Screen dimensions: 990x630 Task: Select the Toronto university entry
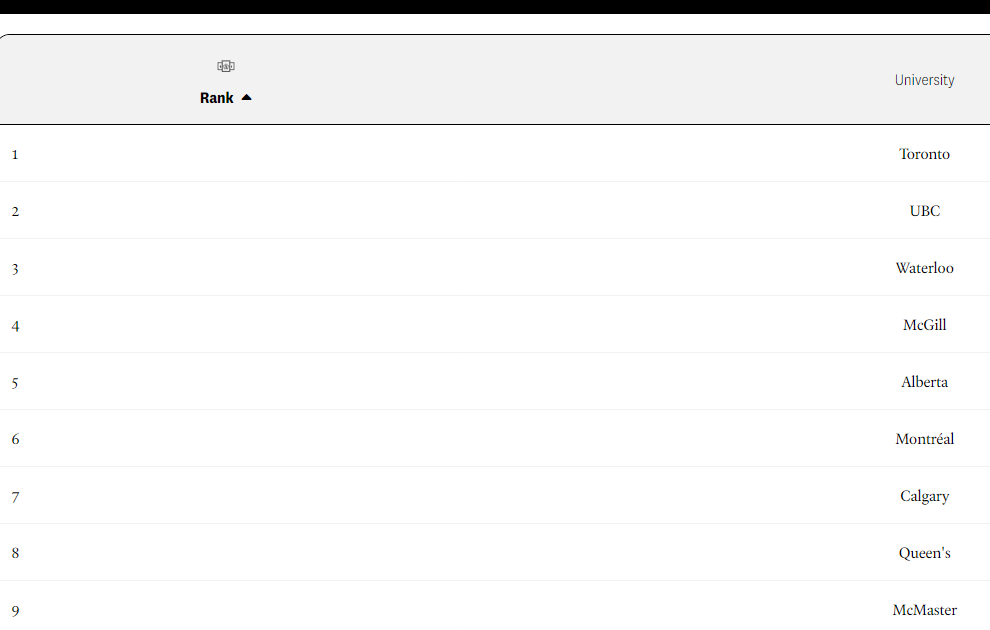tap(924, 154)
